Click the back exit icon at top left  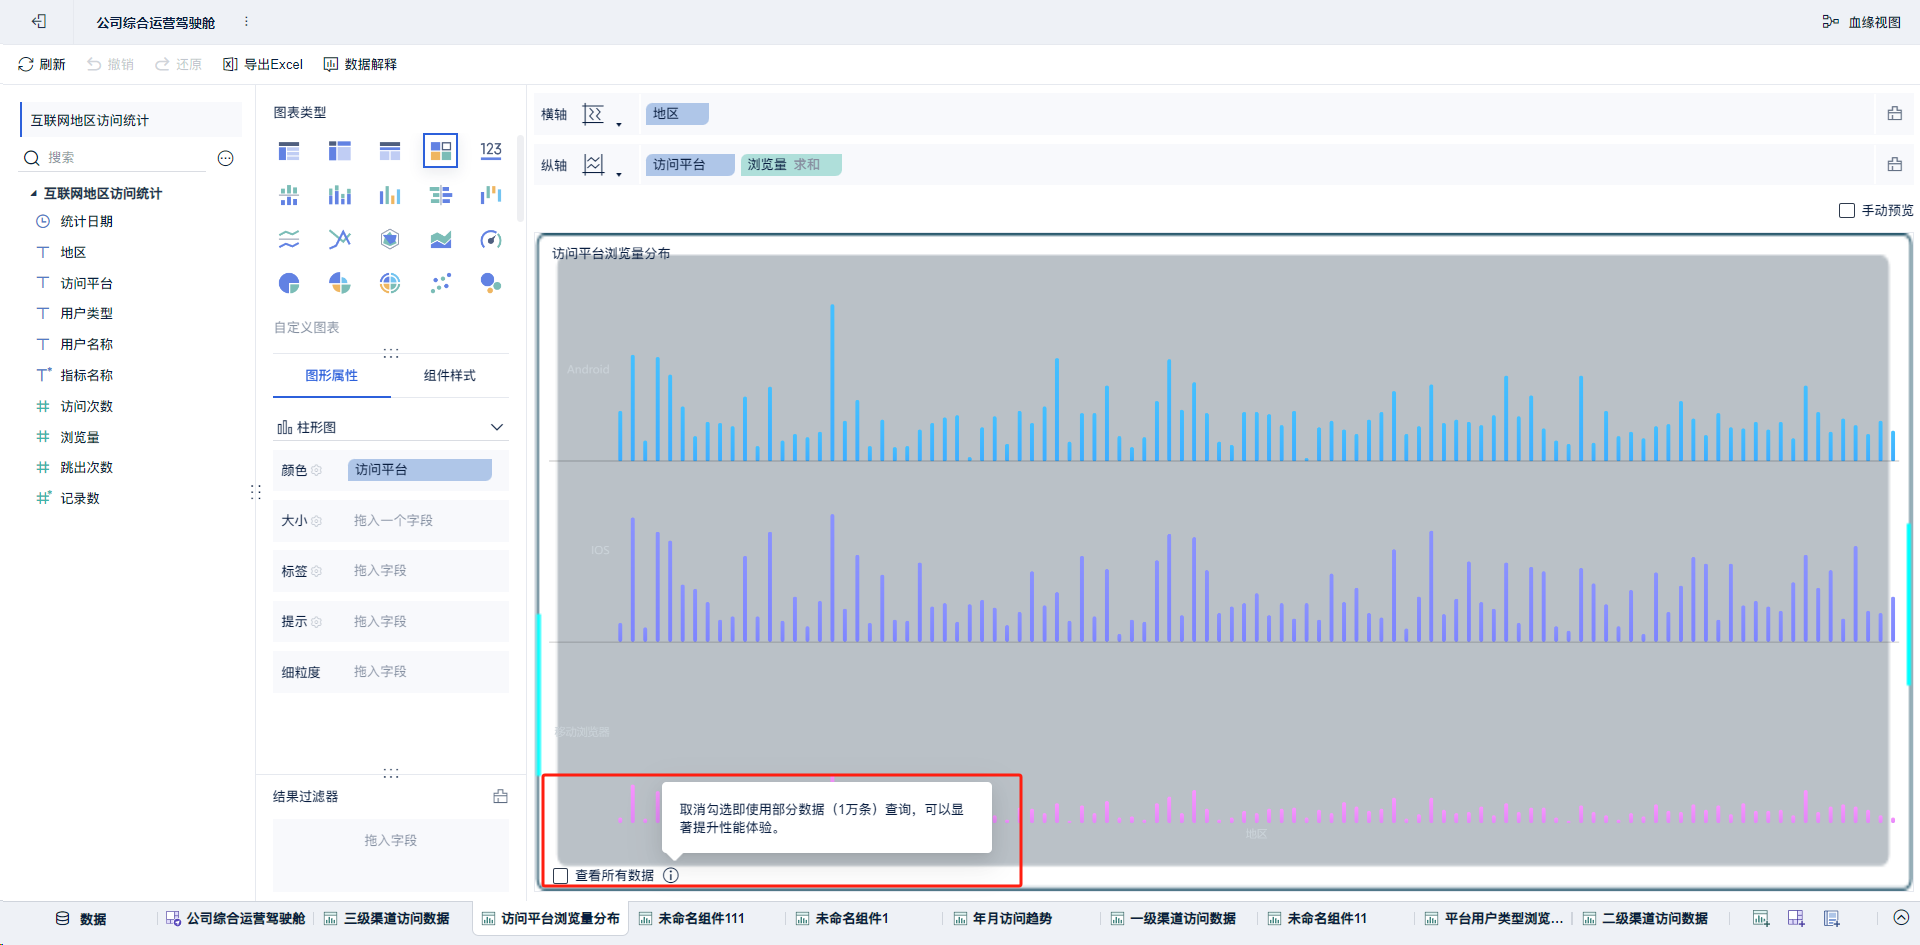(x=39, y=21)
